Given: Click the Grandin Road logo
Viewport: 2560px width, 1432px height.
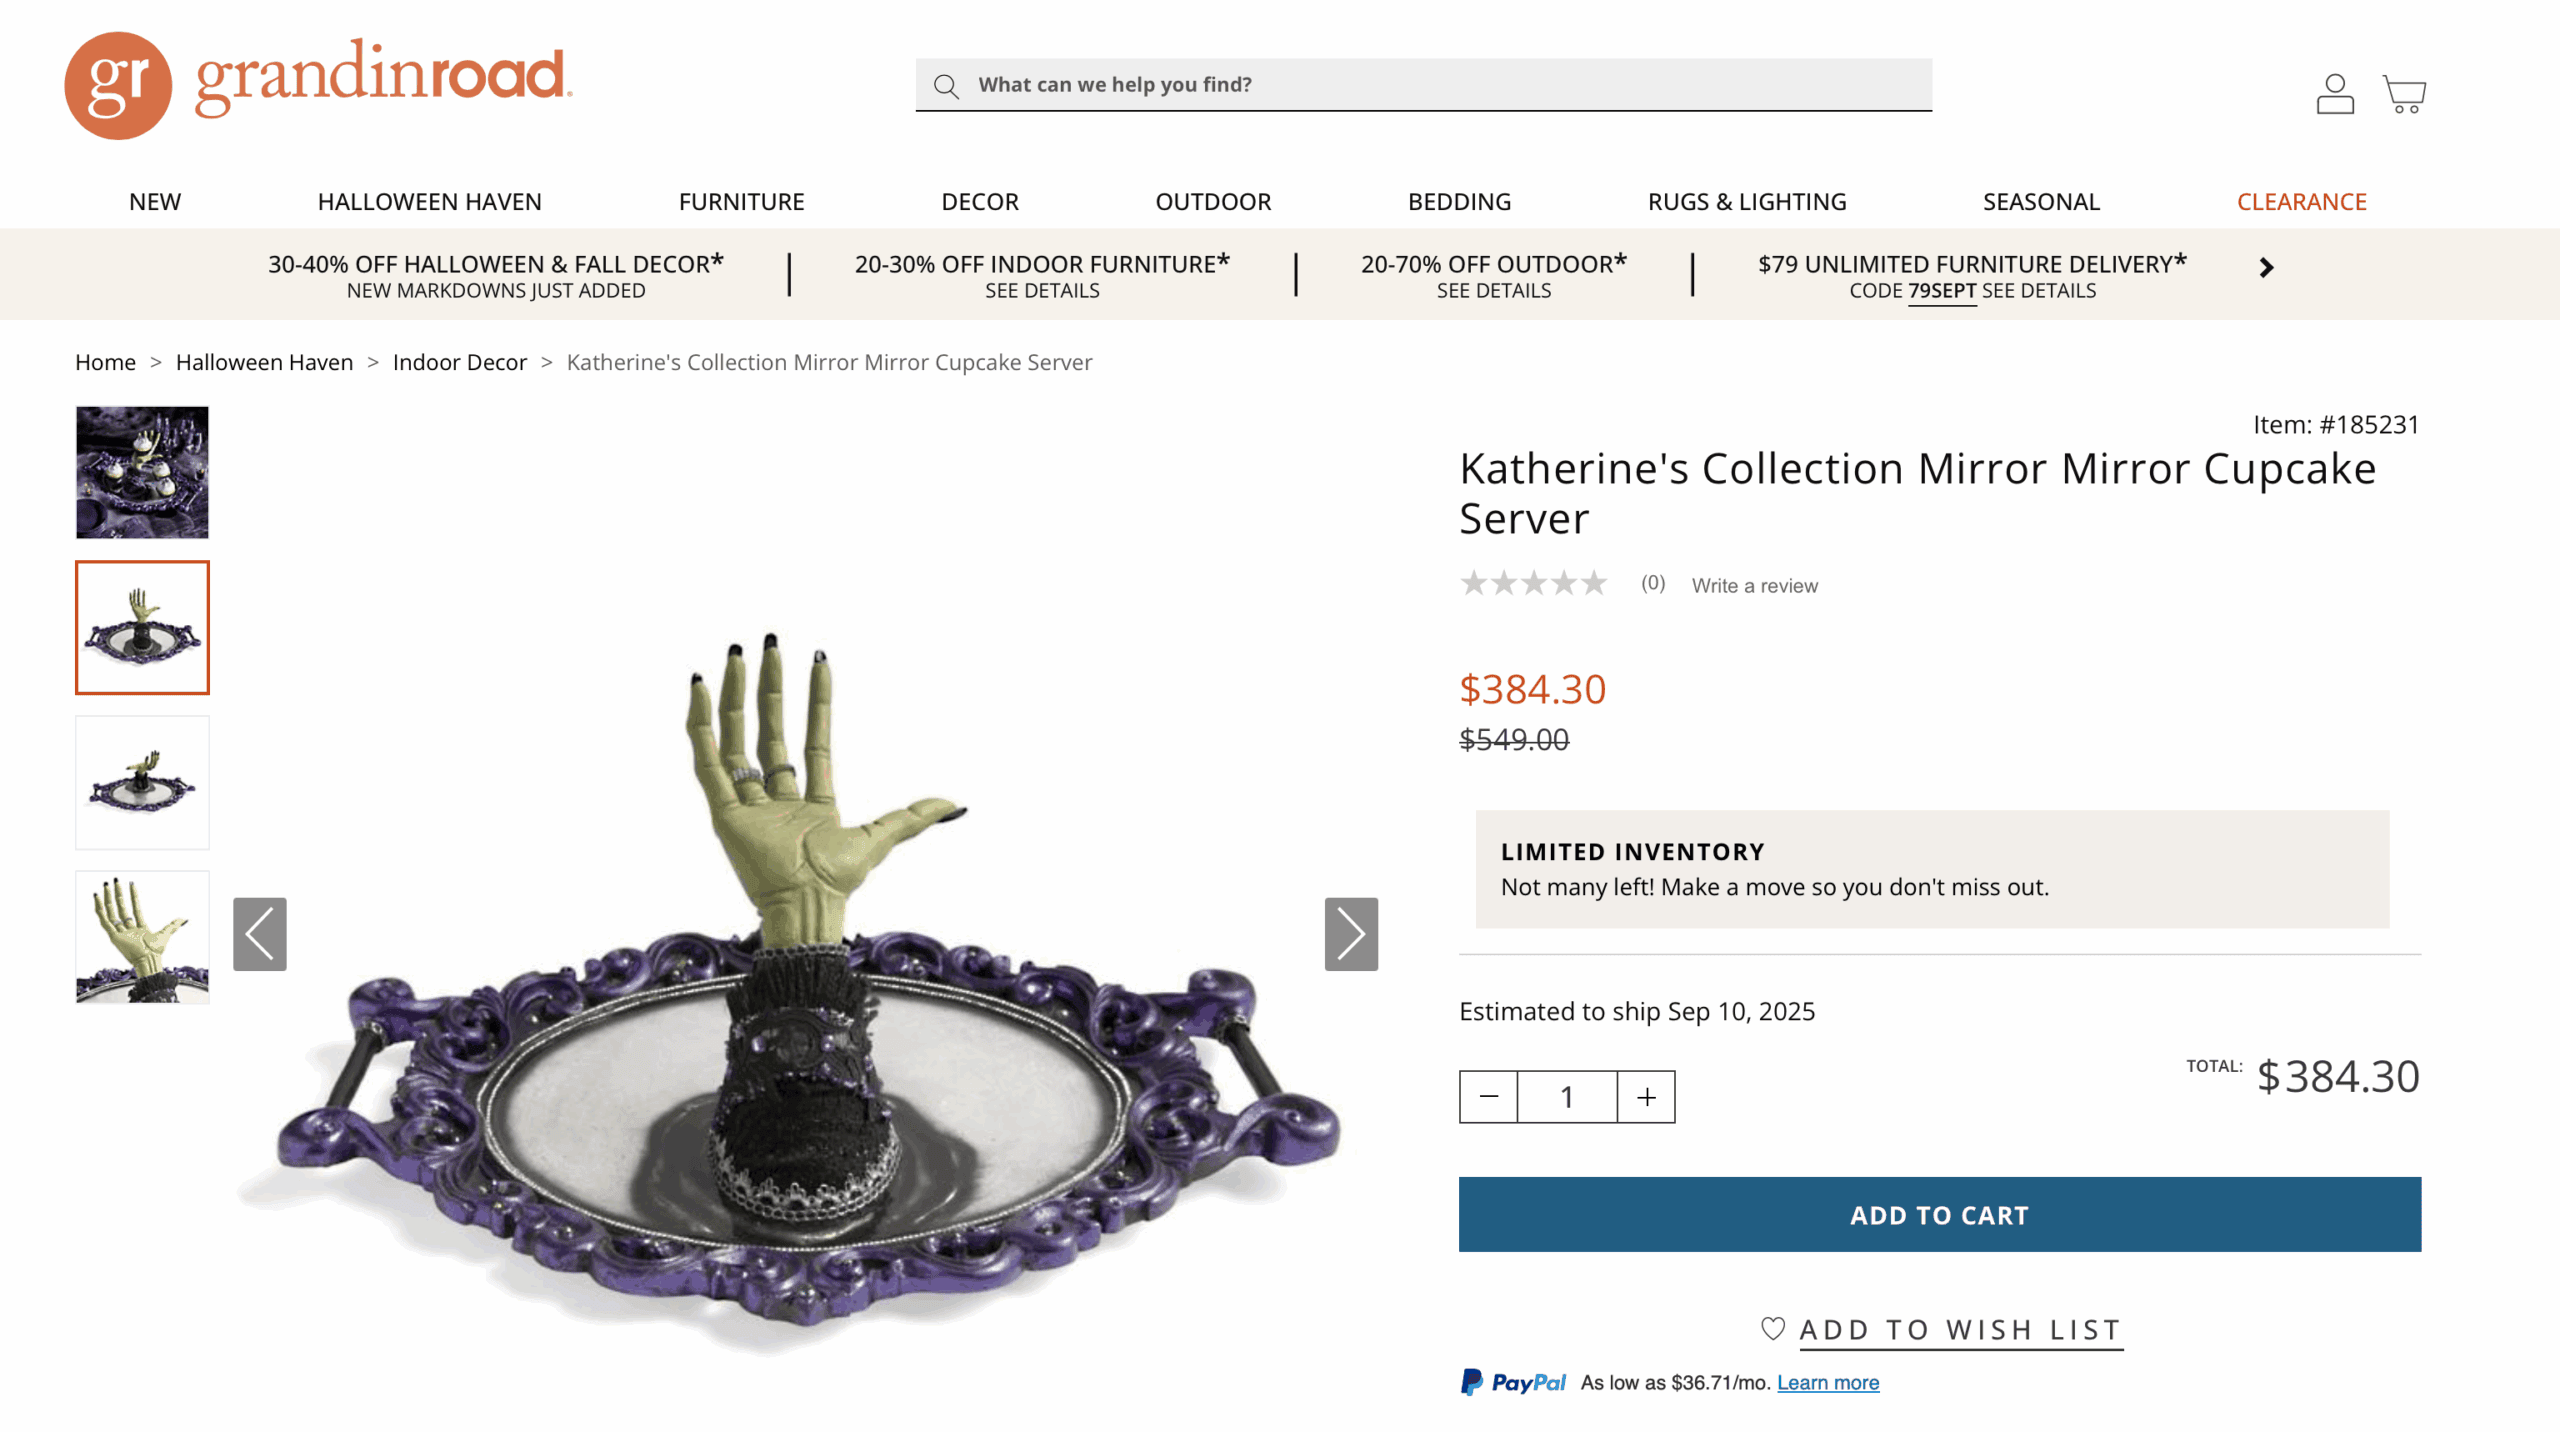Looking at the screenshot, I should (318, 84).
